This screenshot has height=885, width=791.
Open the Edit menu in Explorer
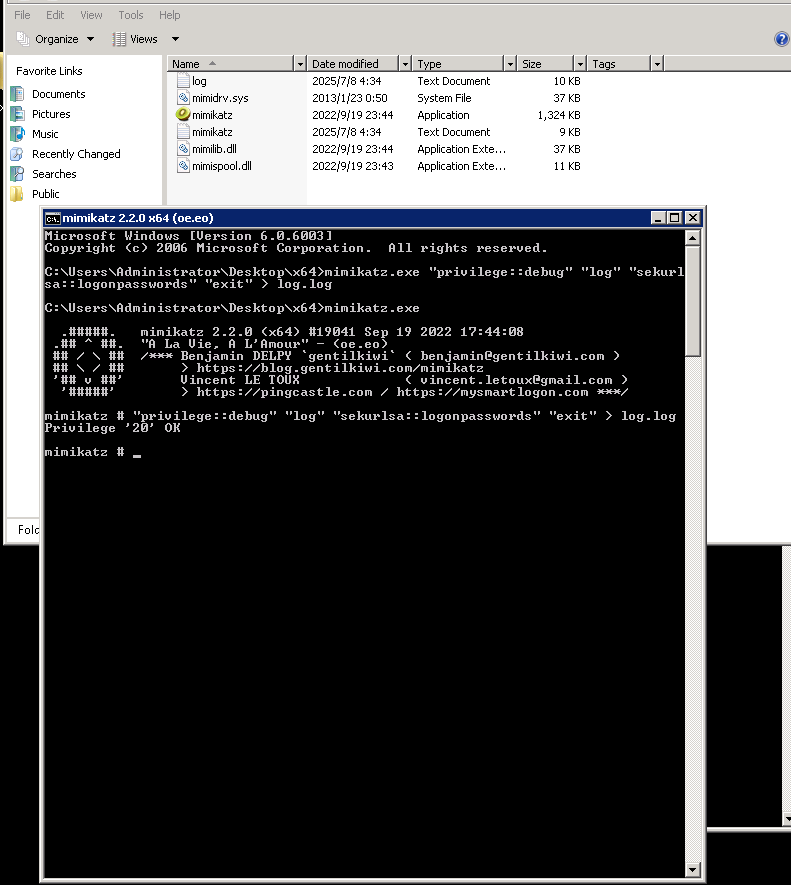tap(55, 15)
